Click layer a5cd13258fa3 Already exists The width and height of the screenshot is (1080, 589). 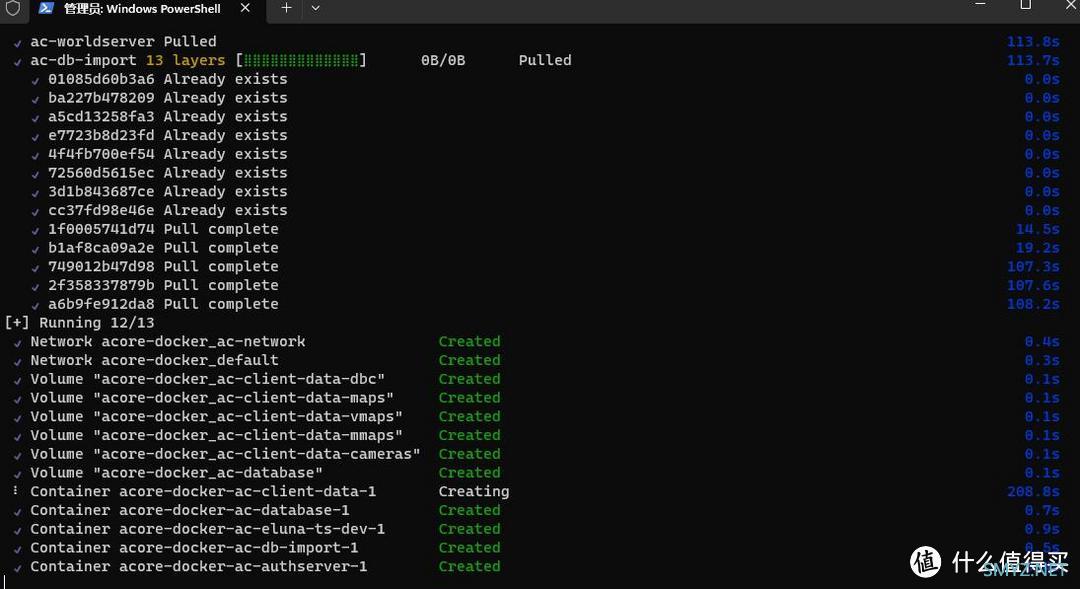(x=167, y=116)
